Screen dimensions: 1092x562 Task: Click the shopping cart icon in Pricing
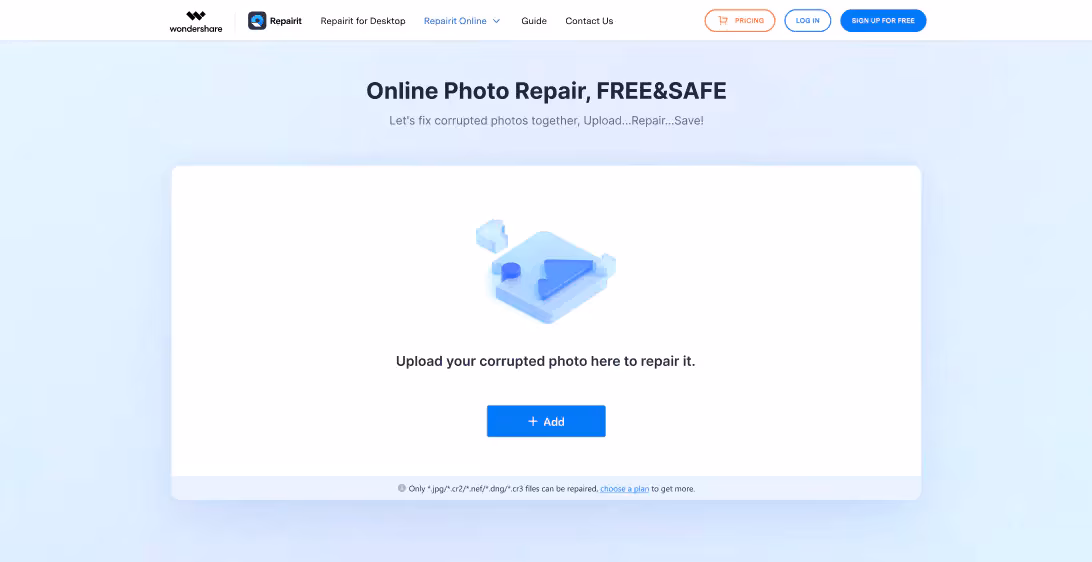722,21
